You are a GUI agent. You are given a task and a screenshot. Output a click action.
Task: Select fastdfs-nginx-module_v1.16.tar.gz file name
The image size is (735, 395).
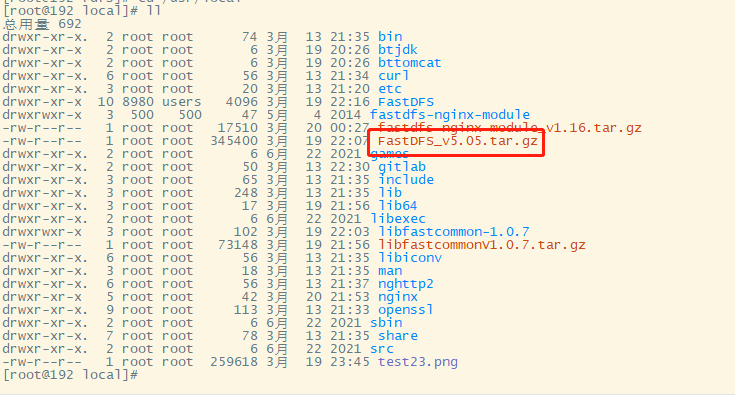pyautogui.click(x=510, y=128)
